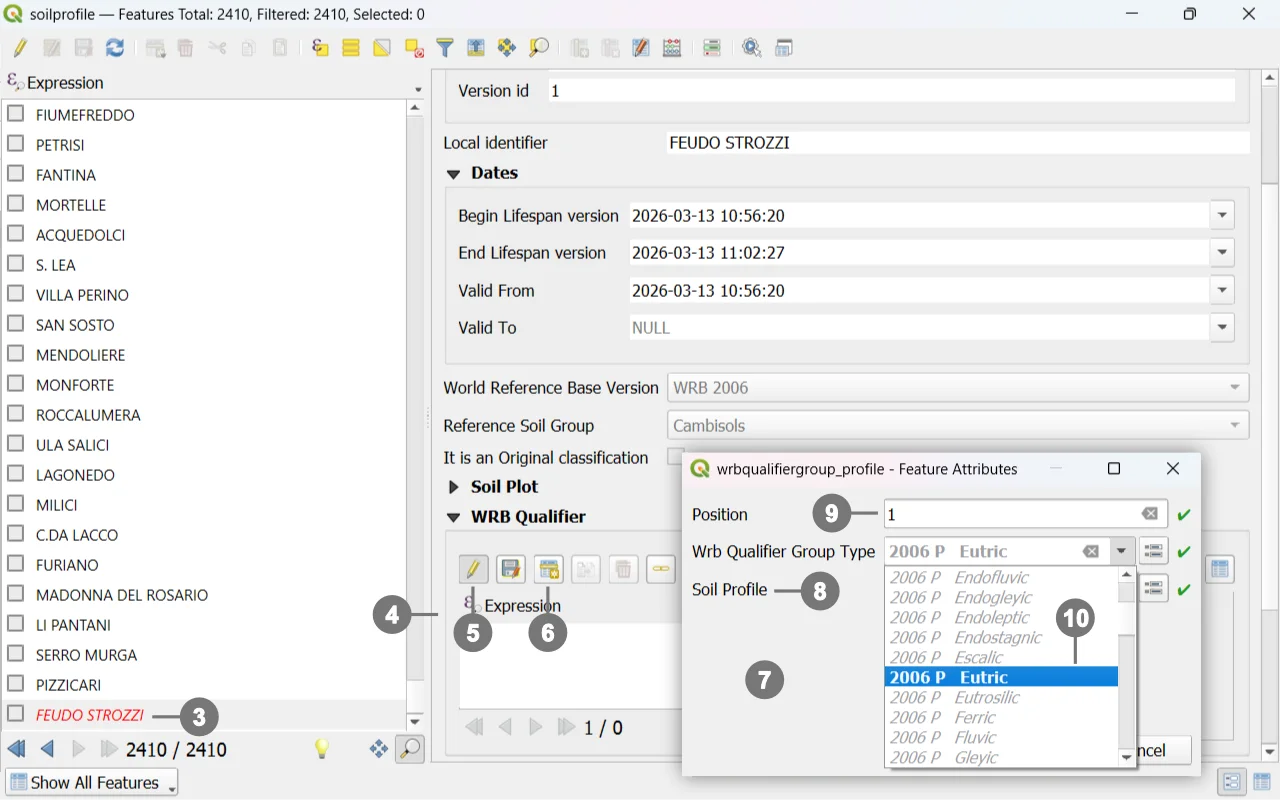Expand the Soil Plot group
Image resolution: width=1280 pixels, height=800 pixels.
pyautogui.click(x=453, y=487)
